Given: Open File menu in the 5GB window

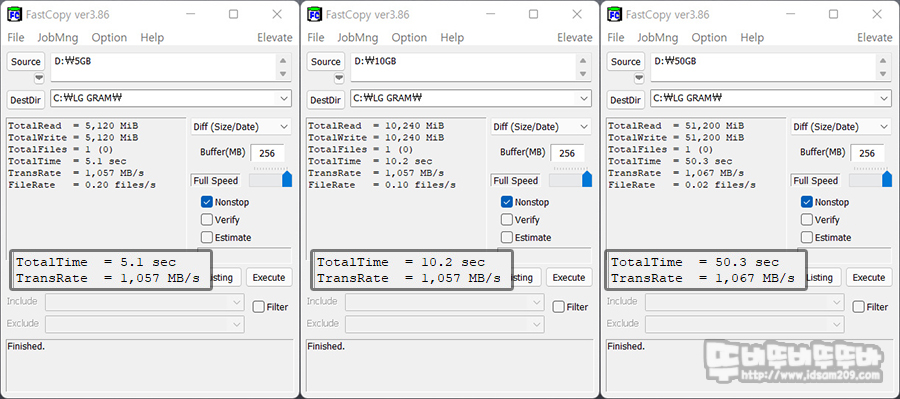Looking at the screenshot, I should click(x=15, y=37).
